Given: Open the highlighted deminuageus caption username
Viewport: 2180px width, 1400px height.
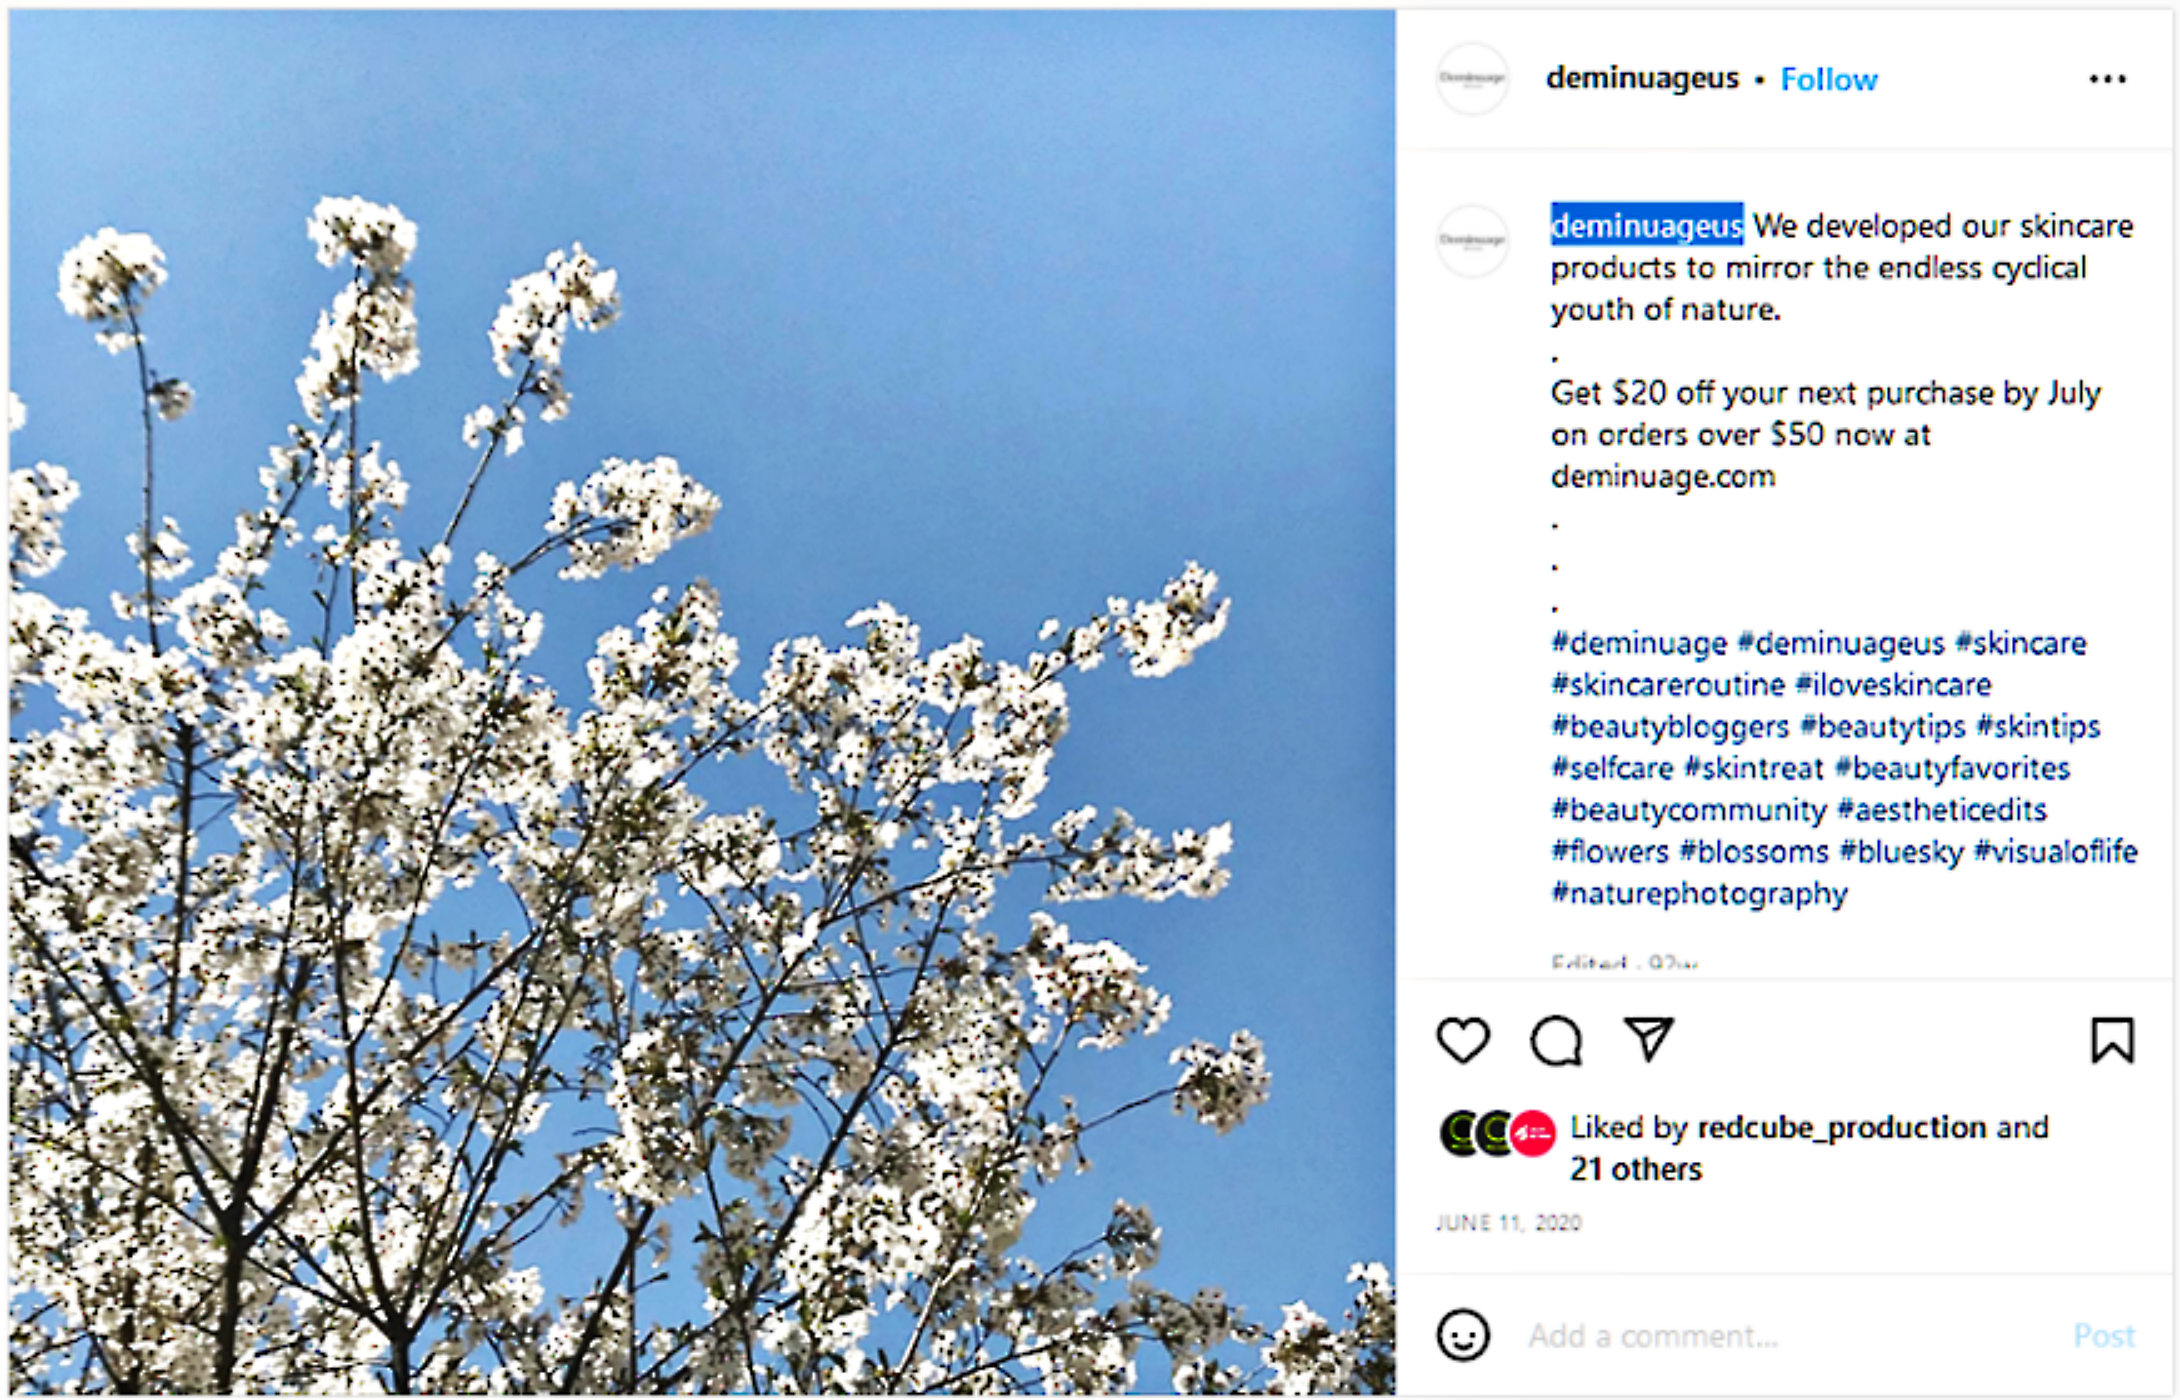Looking at the screenshot, I should tap(1647, 225).
